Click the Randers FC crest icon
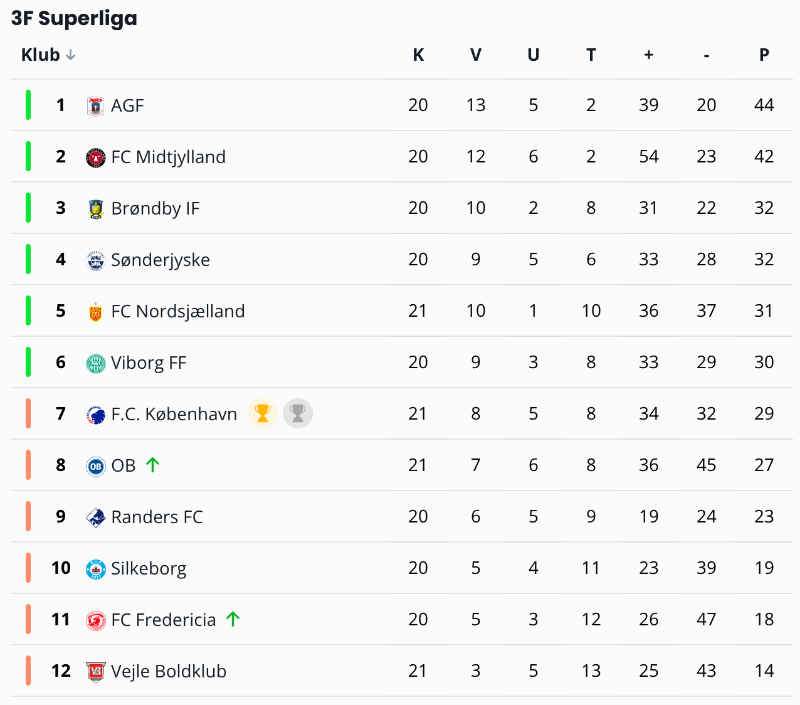 click(95, 517)
